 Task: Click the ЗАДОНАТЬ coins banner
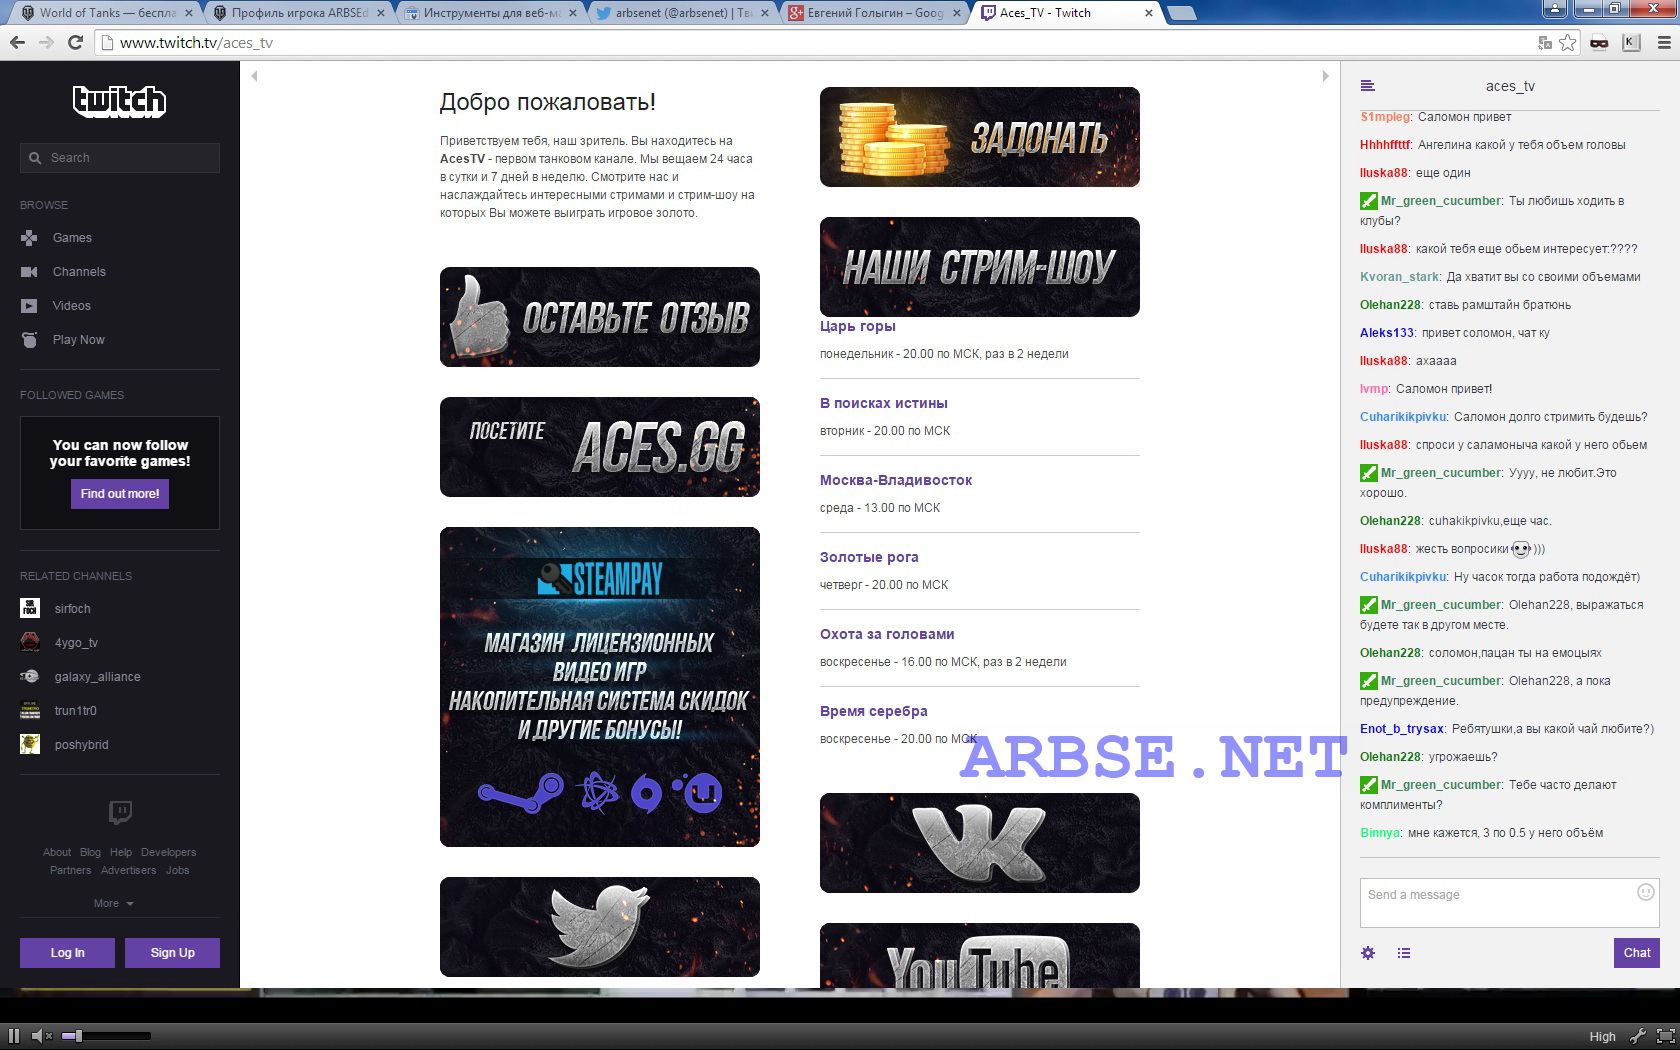pos(980,137)
